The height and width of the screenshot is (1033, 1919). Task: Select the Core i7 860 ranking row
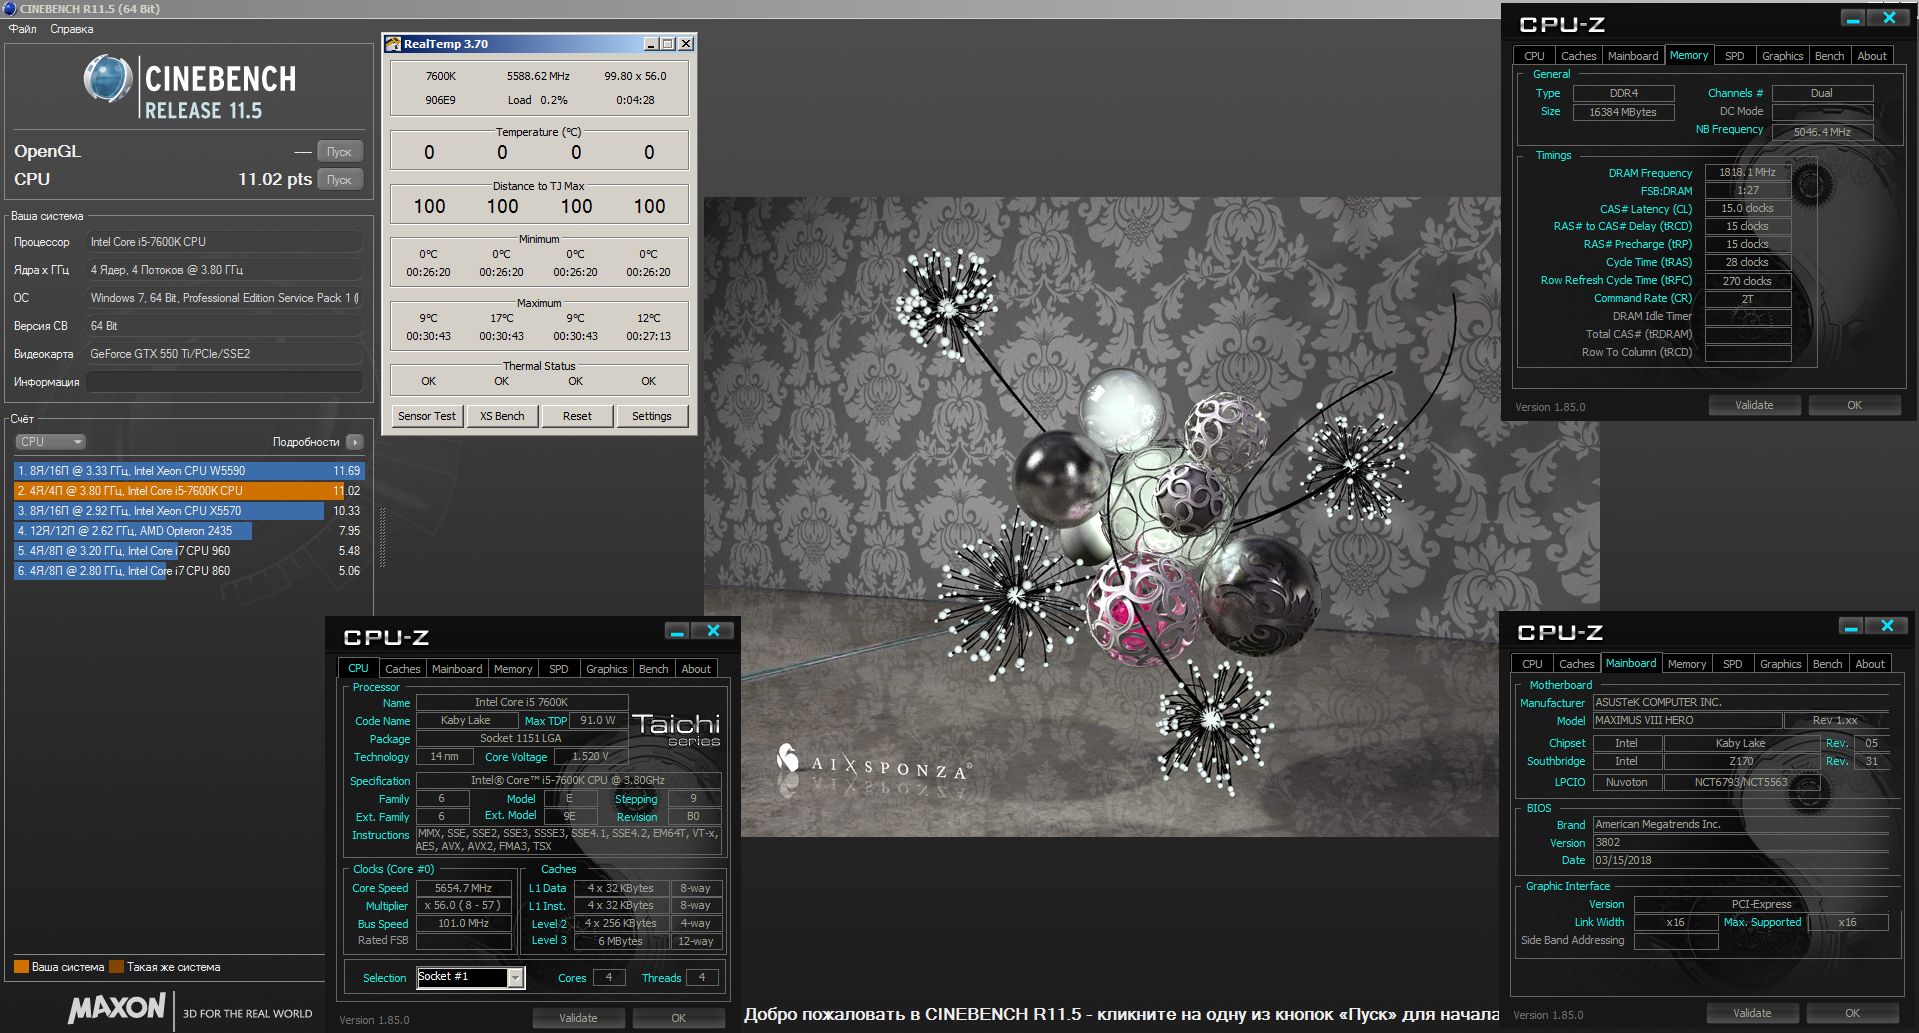click(x=188, y=570)
